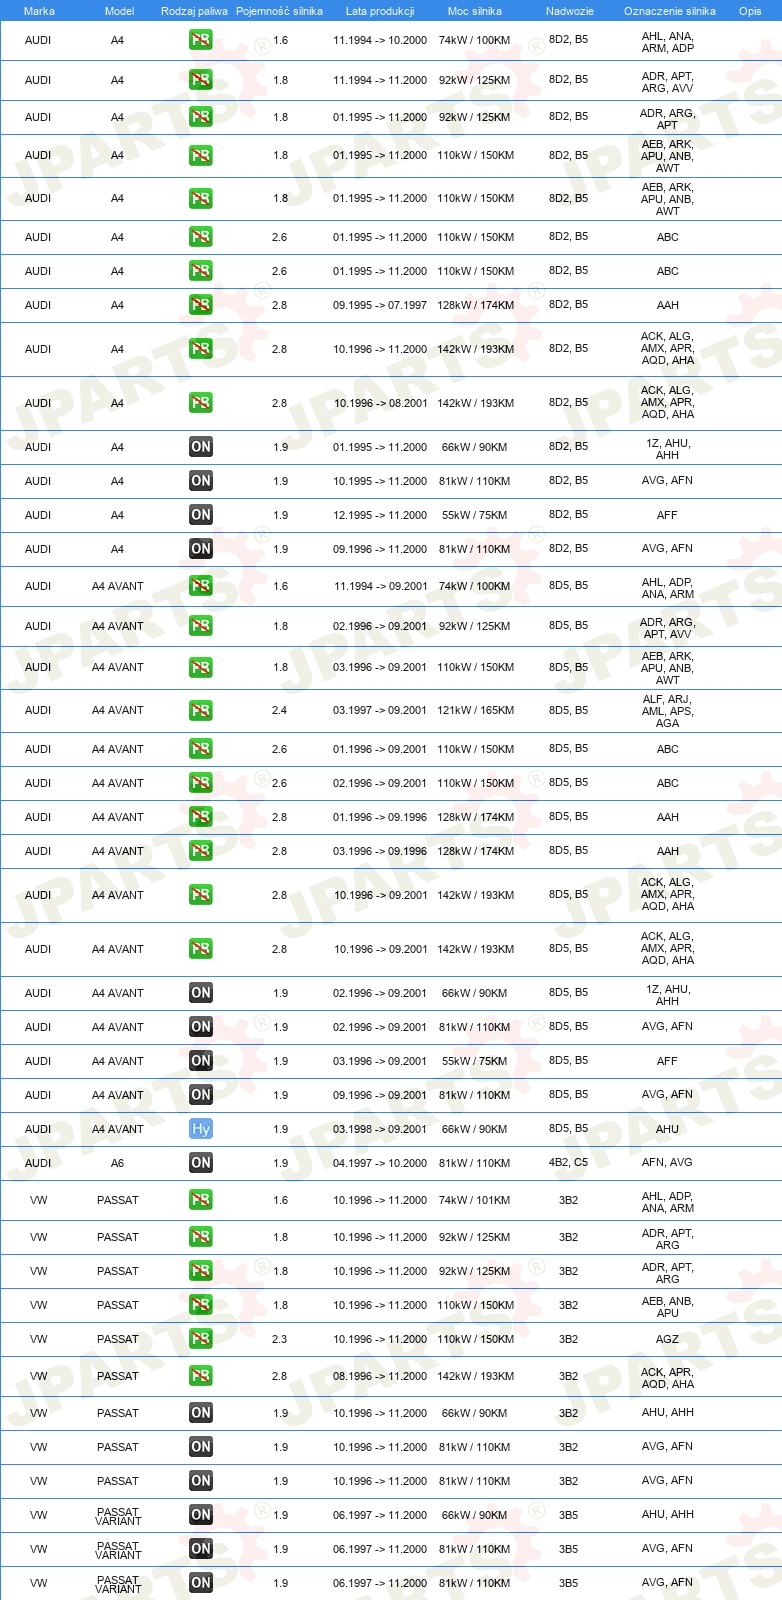Click the diesel ON icon in the AUDI A6 row

pyautogui.click(x=201, y=1163)
